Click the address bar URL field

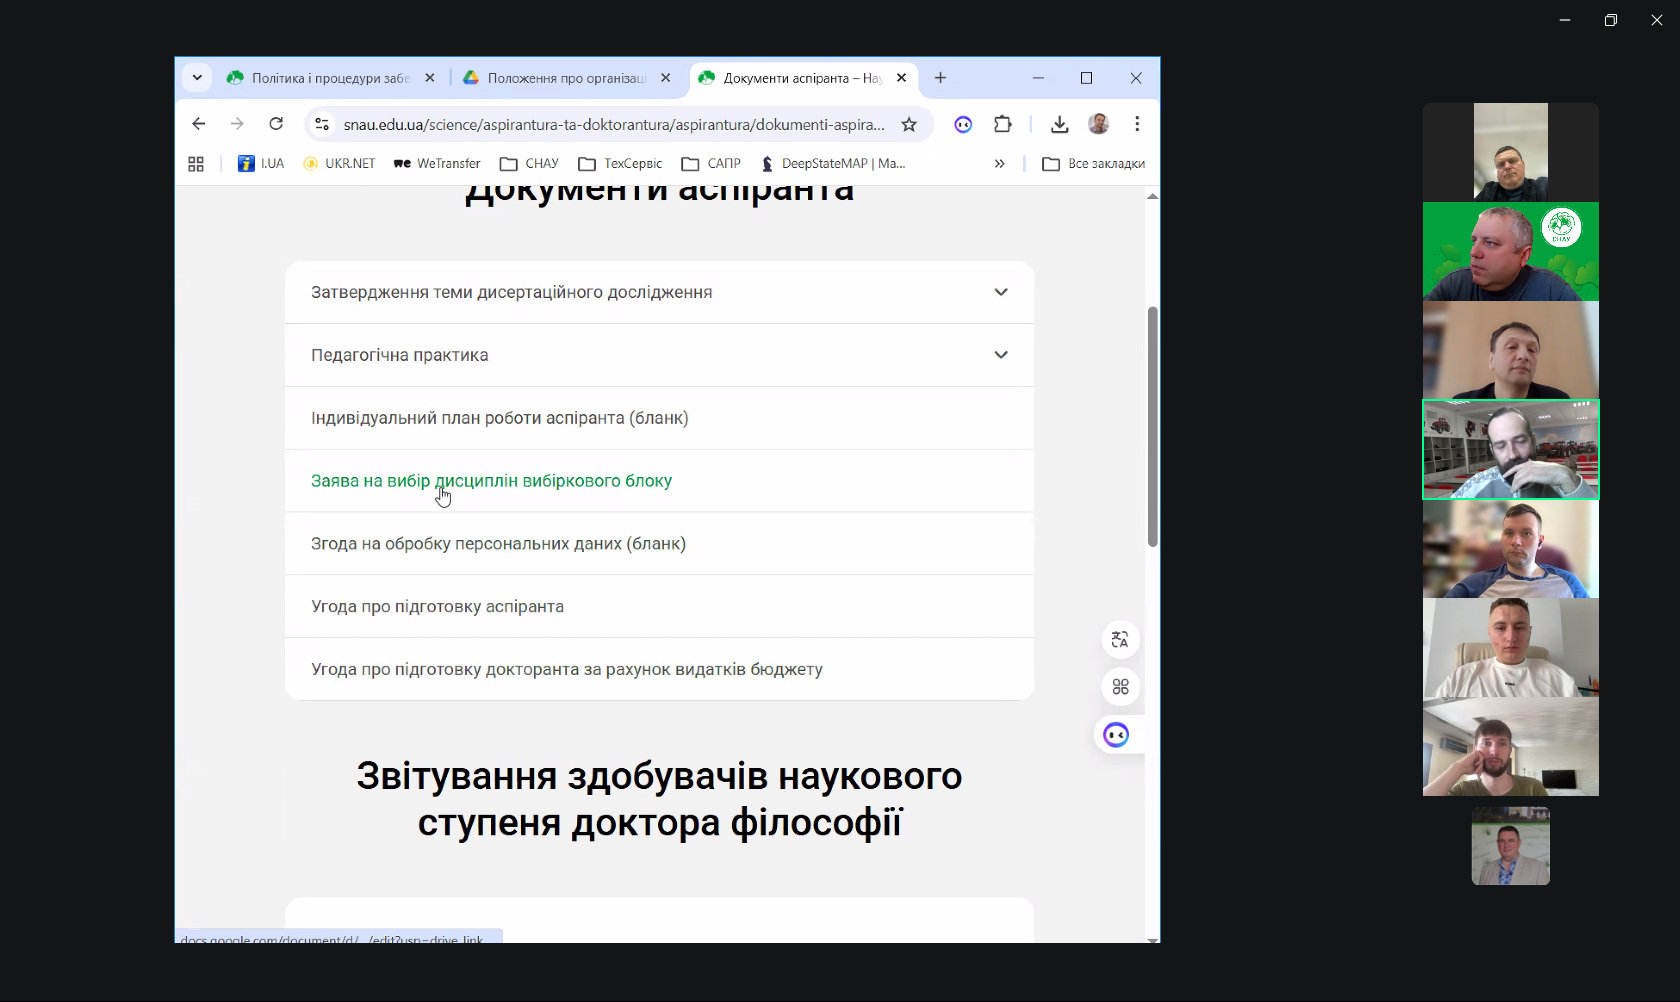click(613, 125)
